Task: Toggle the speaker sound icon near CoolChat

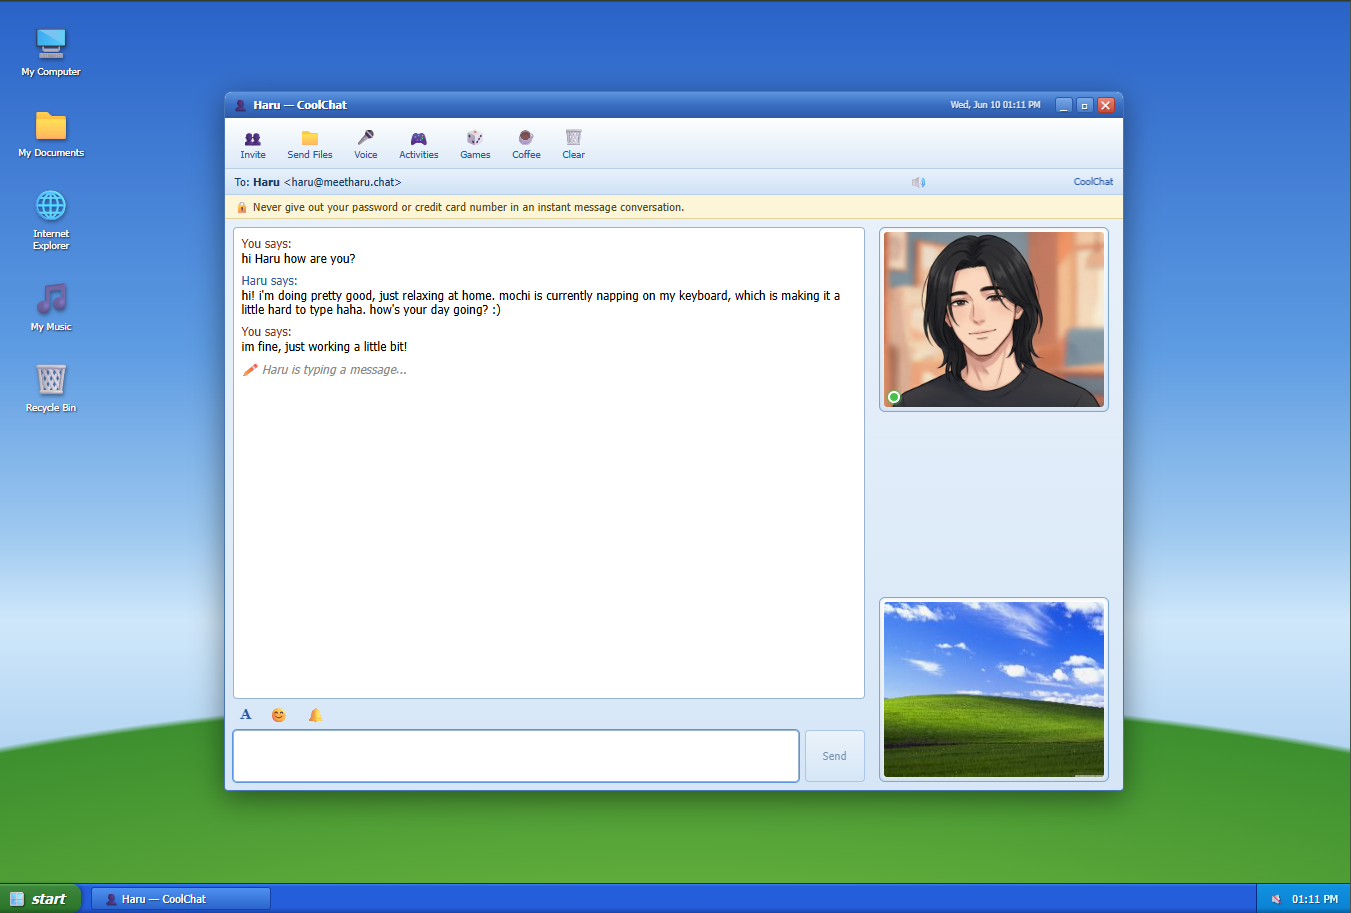Action: pyautogui.click(x=918, y=182)
